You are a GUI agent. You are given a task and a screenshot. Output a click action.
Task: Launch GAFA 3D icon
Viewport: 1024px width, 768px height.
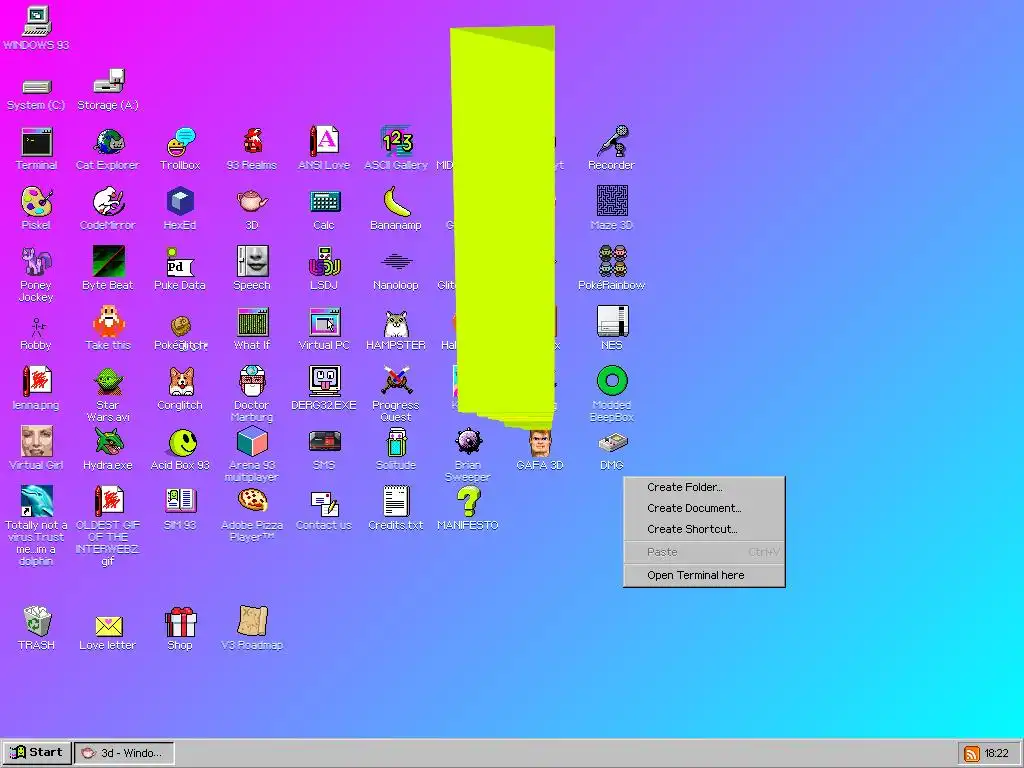tap(540, 442)
